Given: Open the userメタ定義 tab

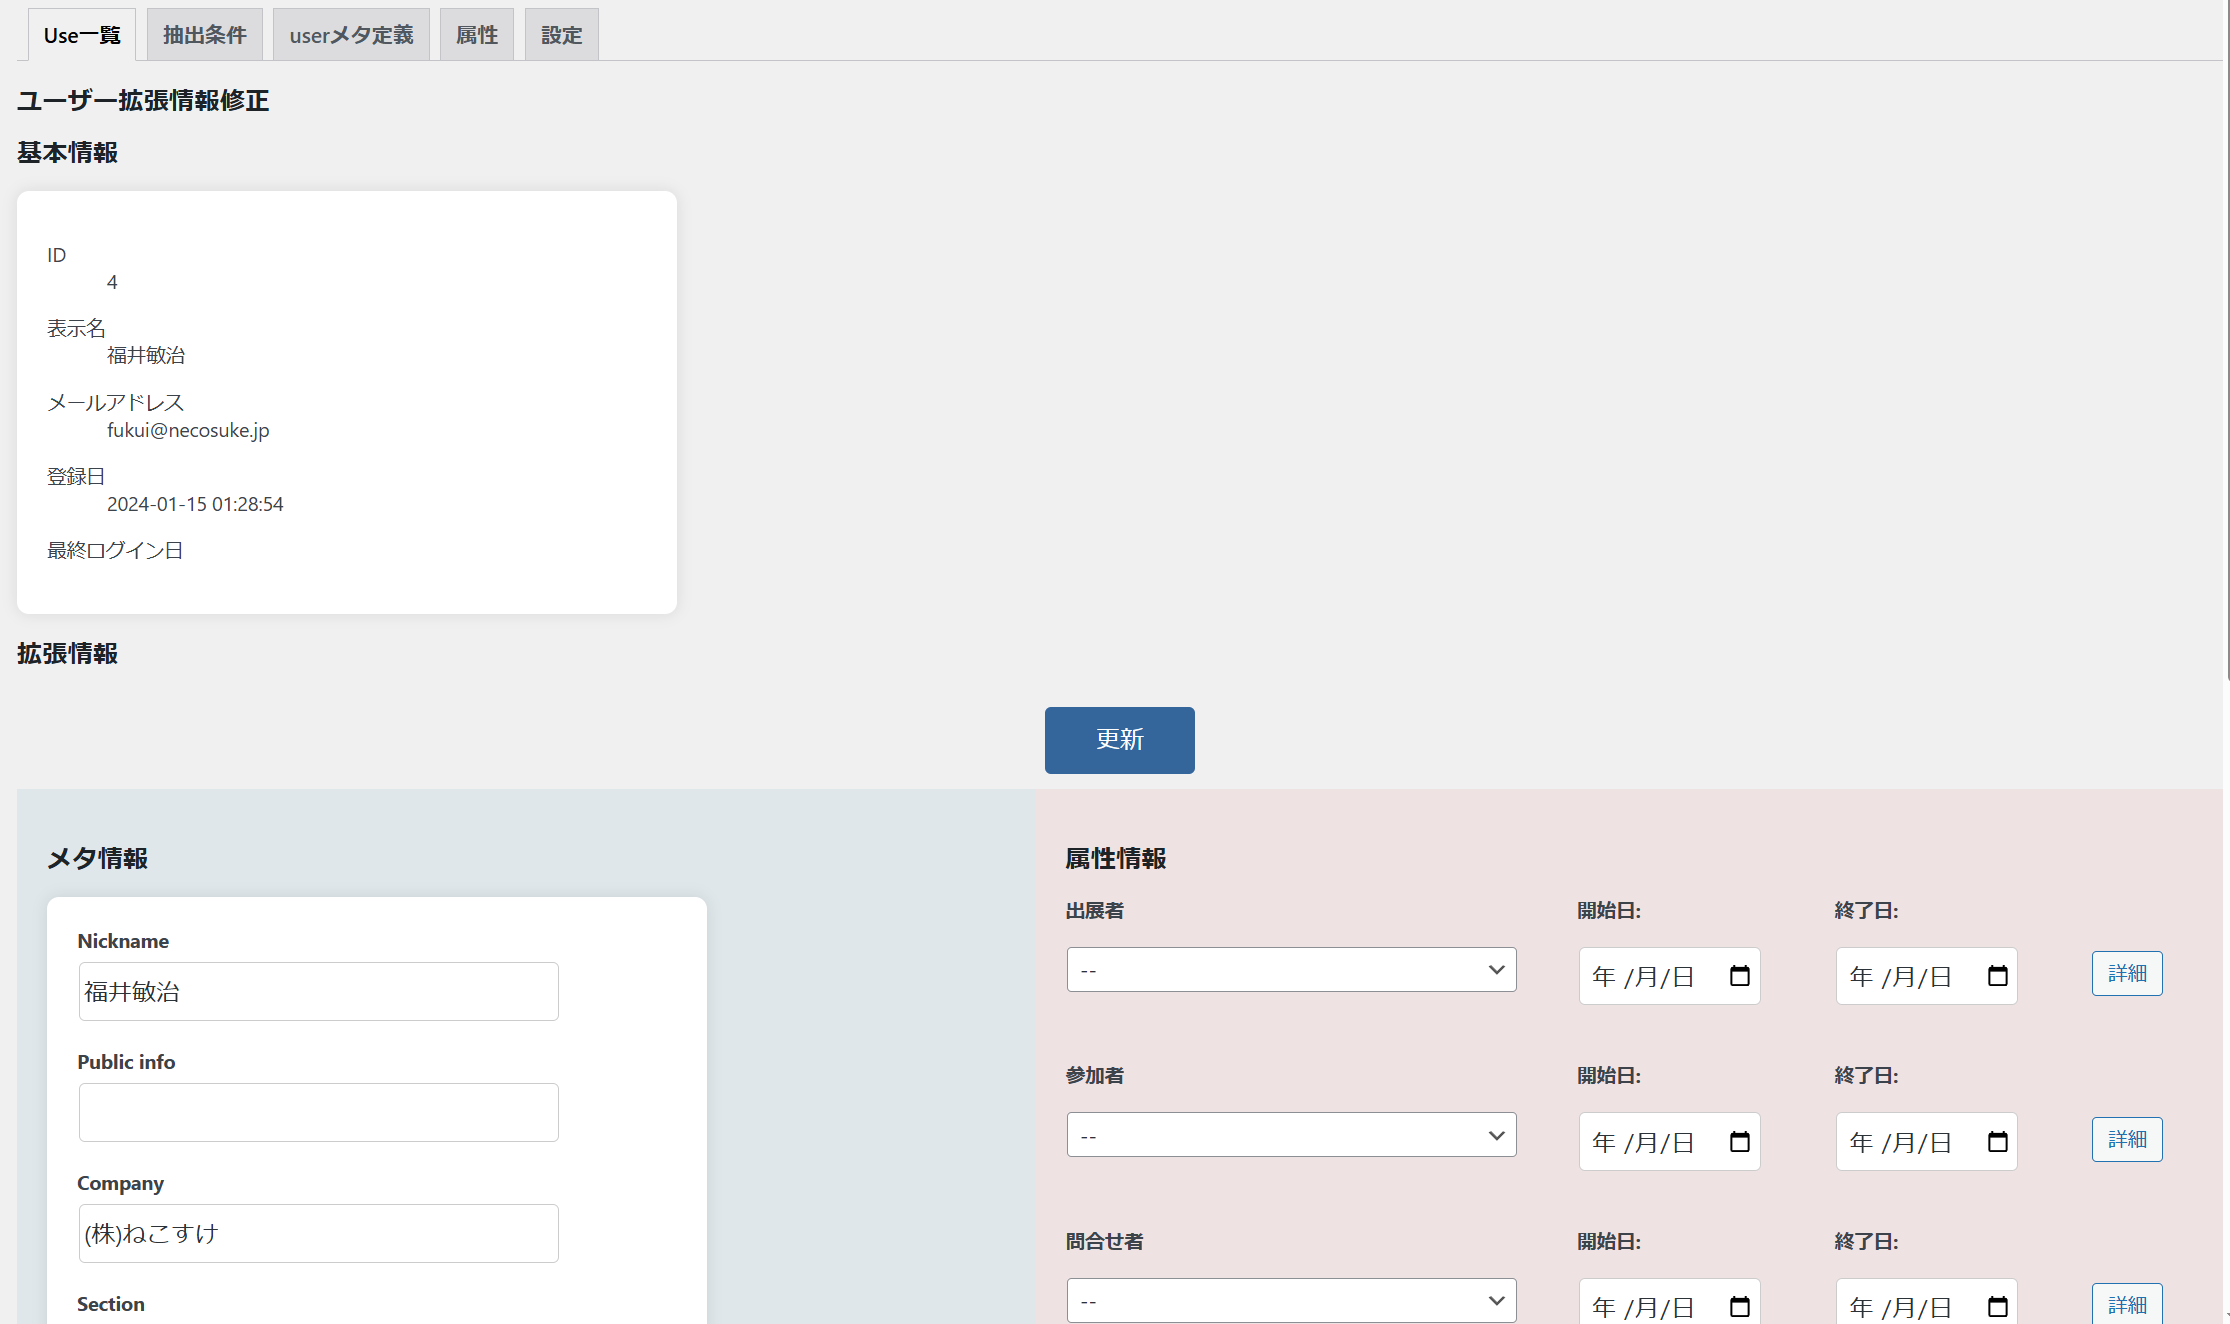Looking at the screenshot, I should click(351, 35).
